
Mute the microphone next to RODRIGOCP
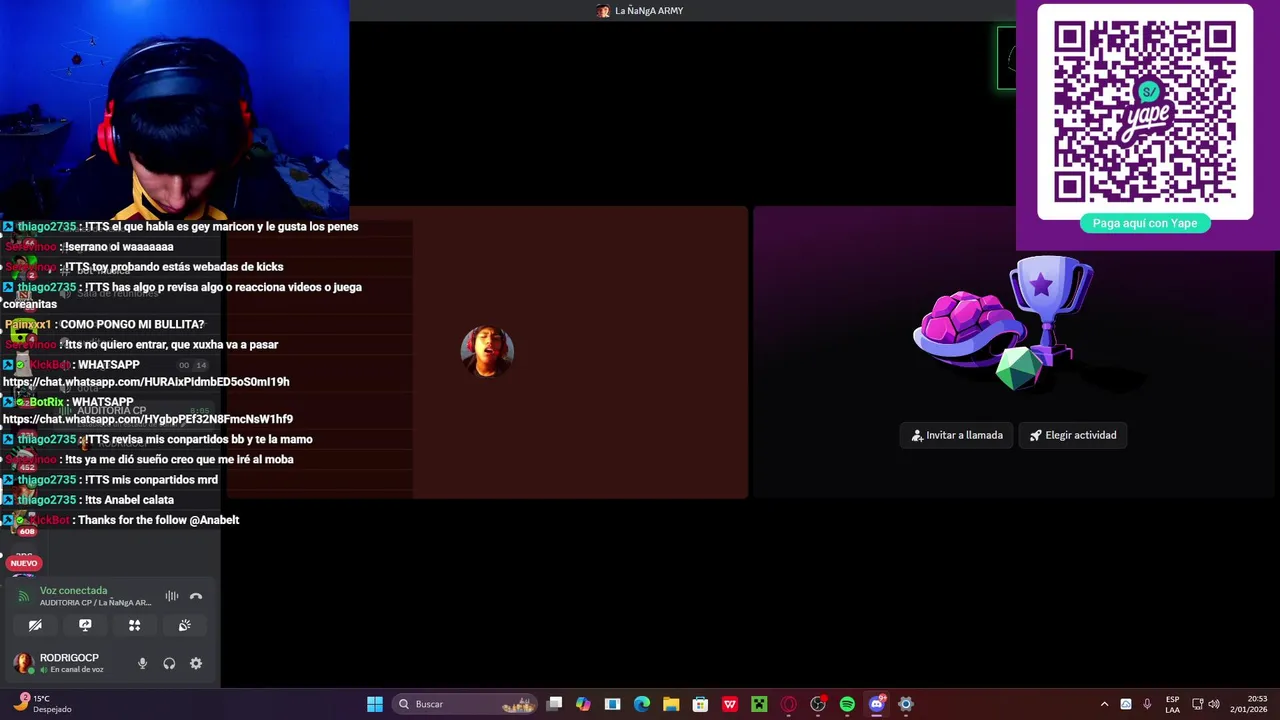click(142, 663)
